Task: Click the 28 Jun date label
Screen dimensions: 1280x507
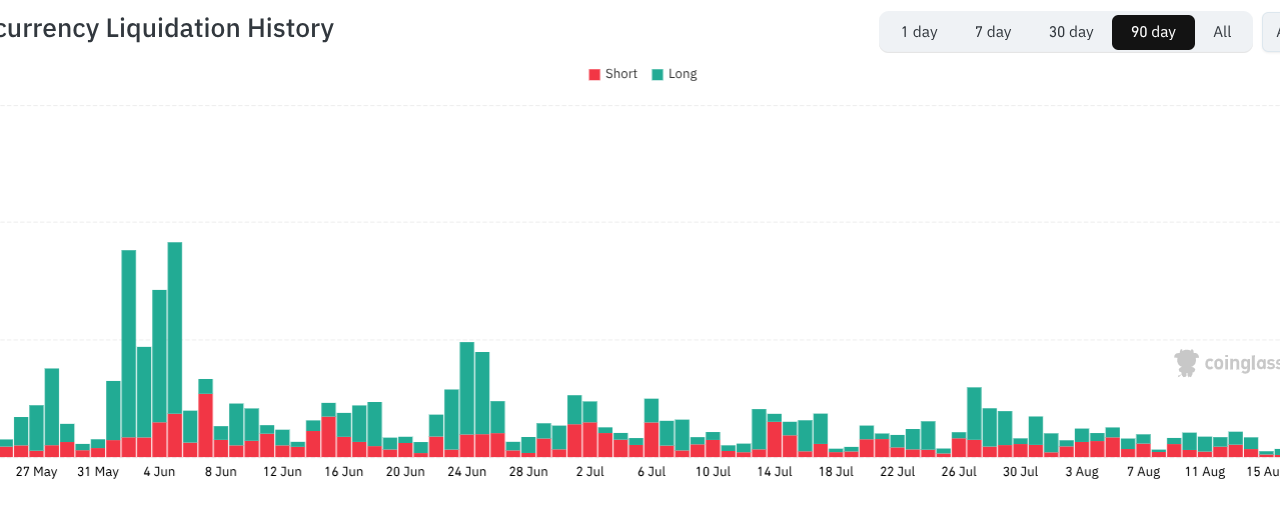Action: coord(528,472)
